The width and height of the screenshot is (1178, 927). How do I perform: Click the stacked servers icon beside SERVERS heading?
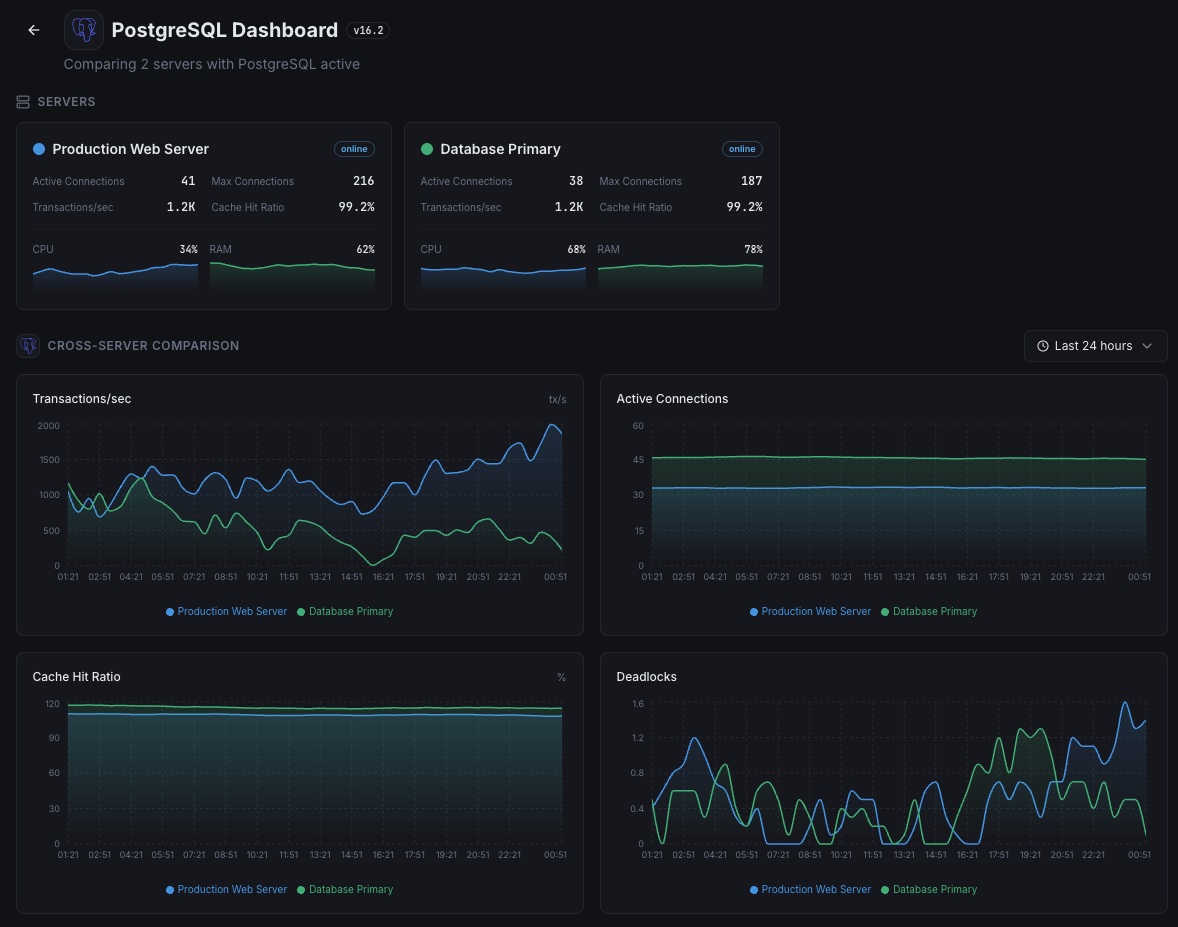(21, 101)
